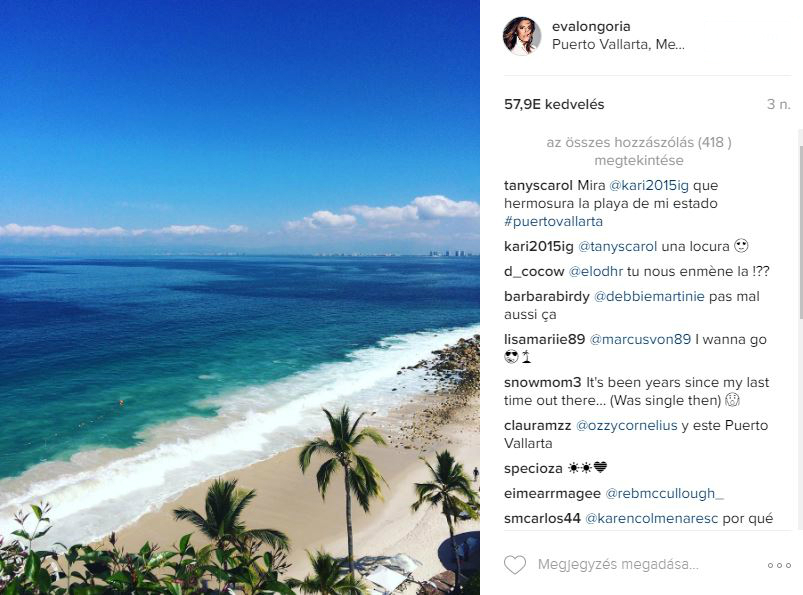Image resolution: width=803 pixels, height=595 pixels.
Task: Expand all 418 comments via 'az összes hozzászólás'
Action: click(639, 151)
